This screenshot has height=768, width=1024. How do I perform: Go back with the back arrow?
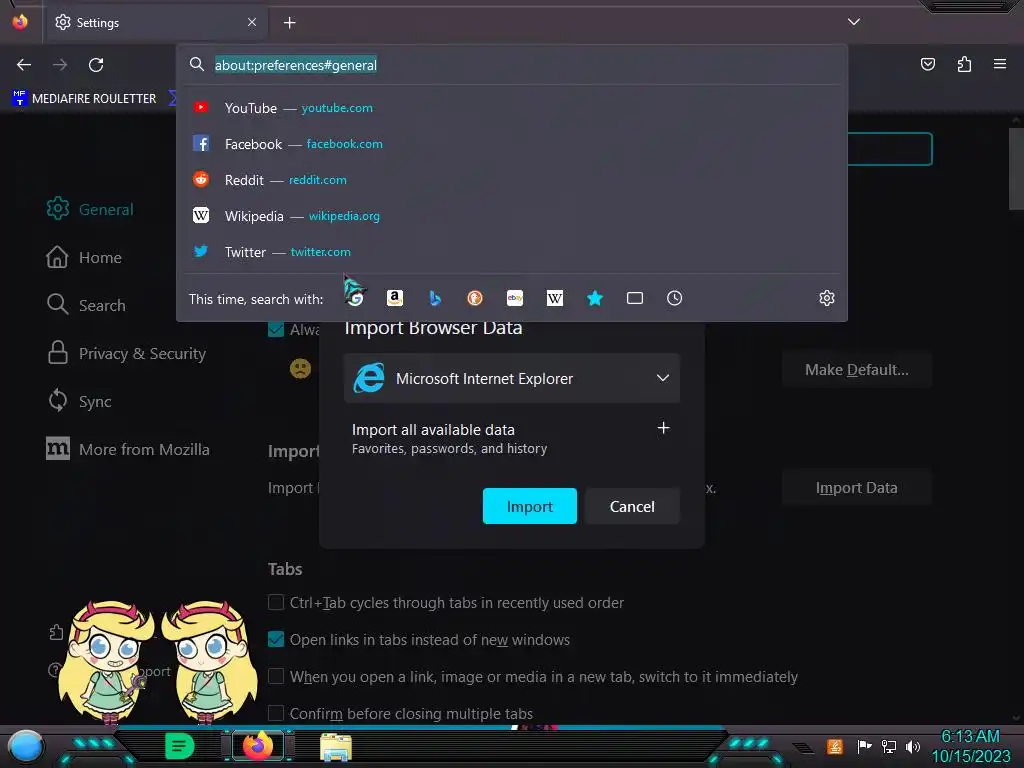[24, 65]
